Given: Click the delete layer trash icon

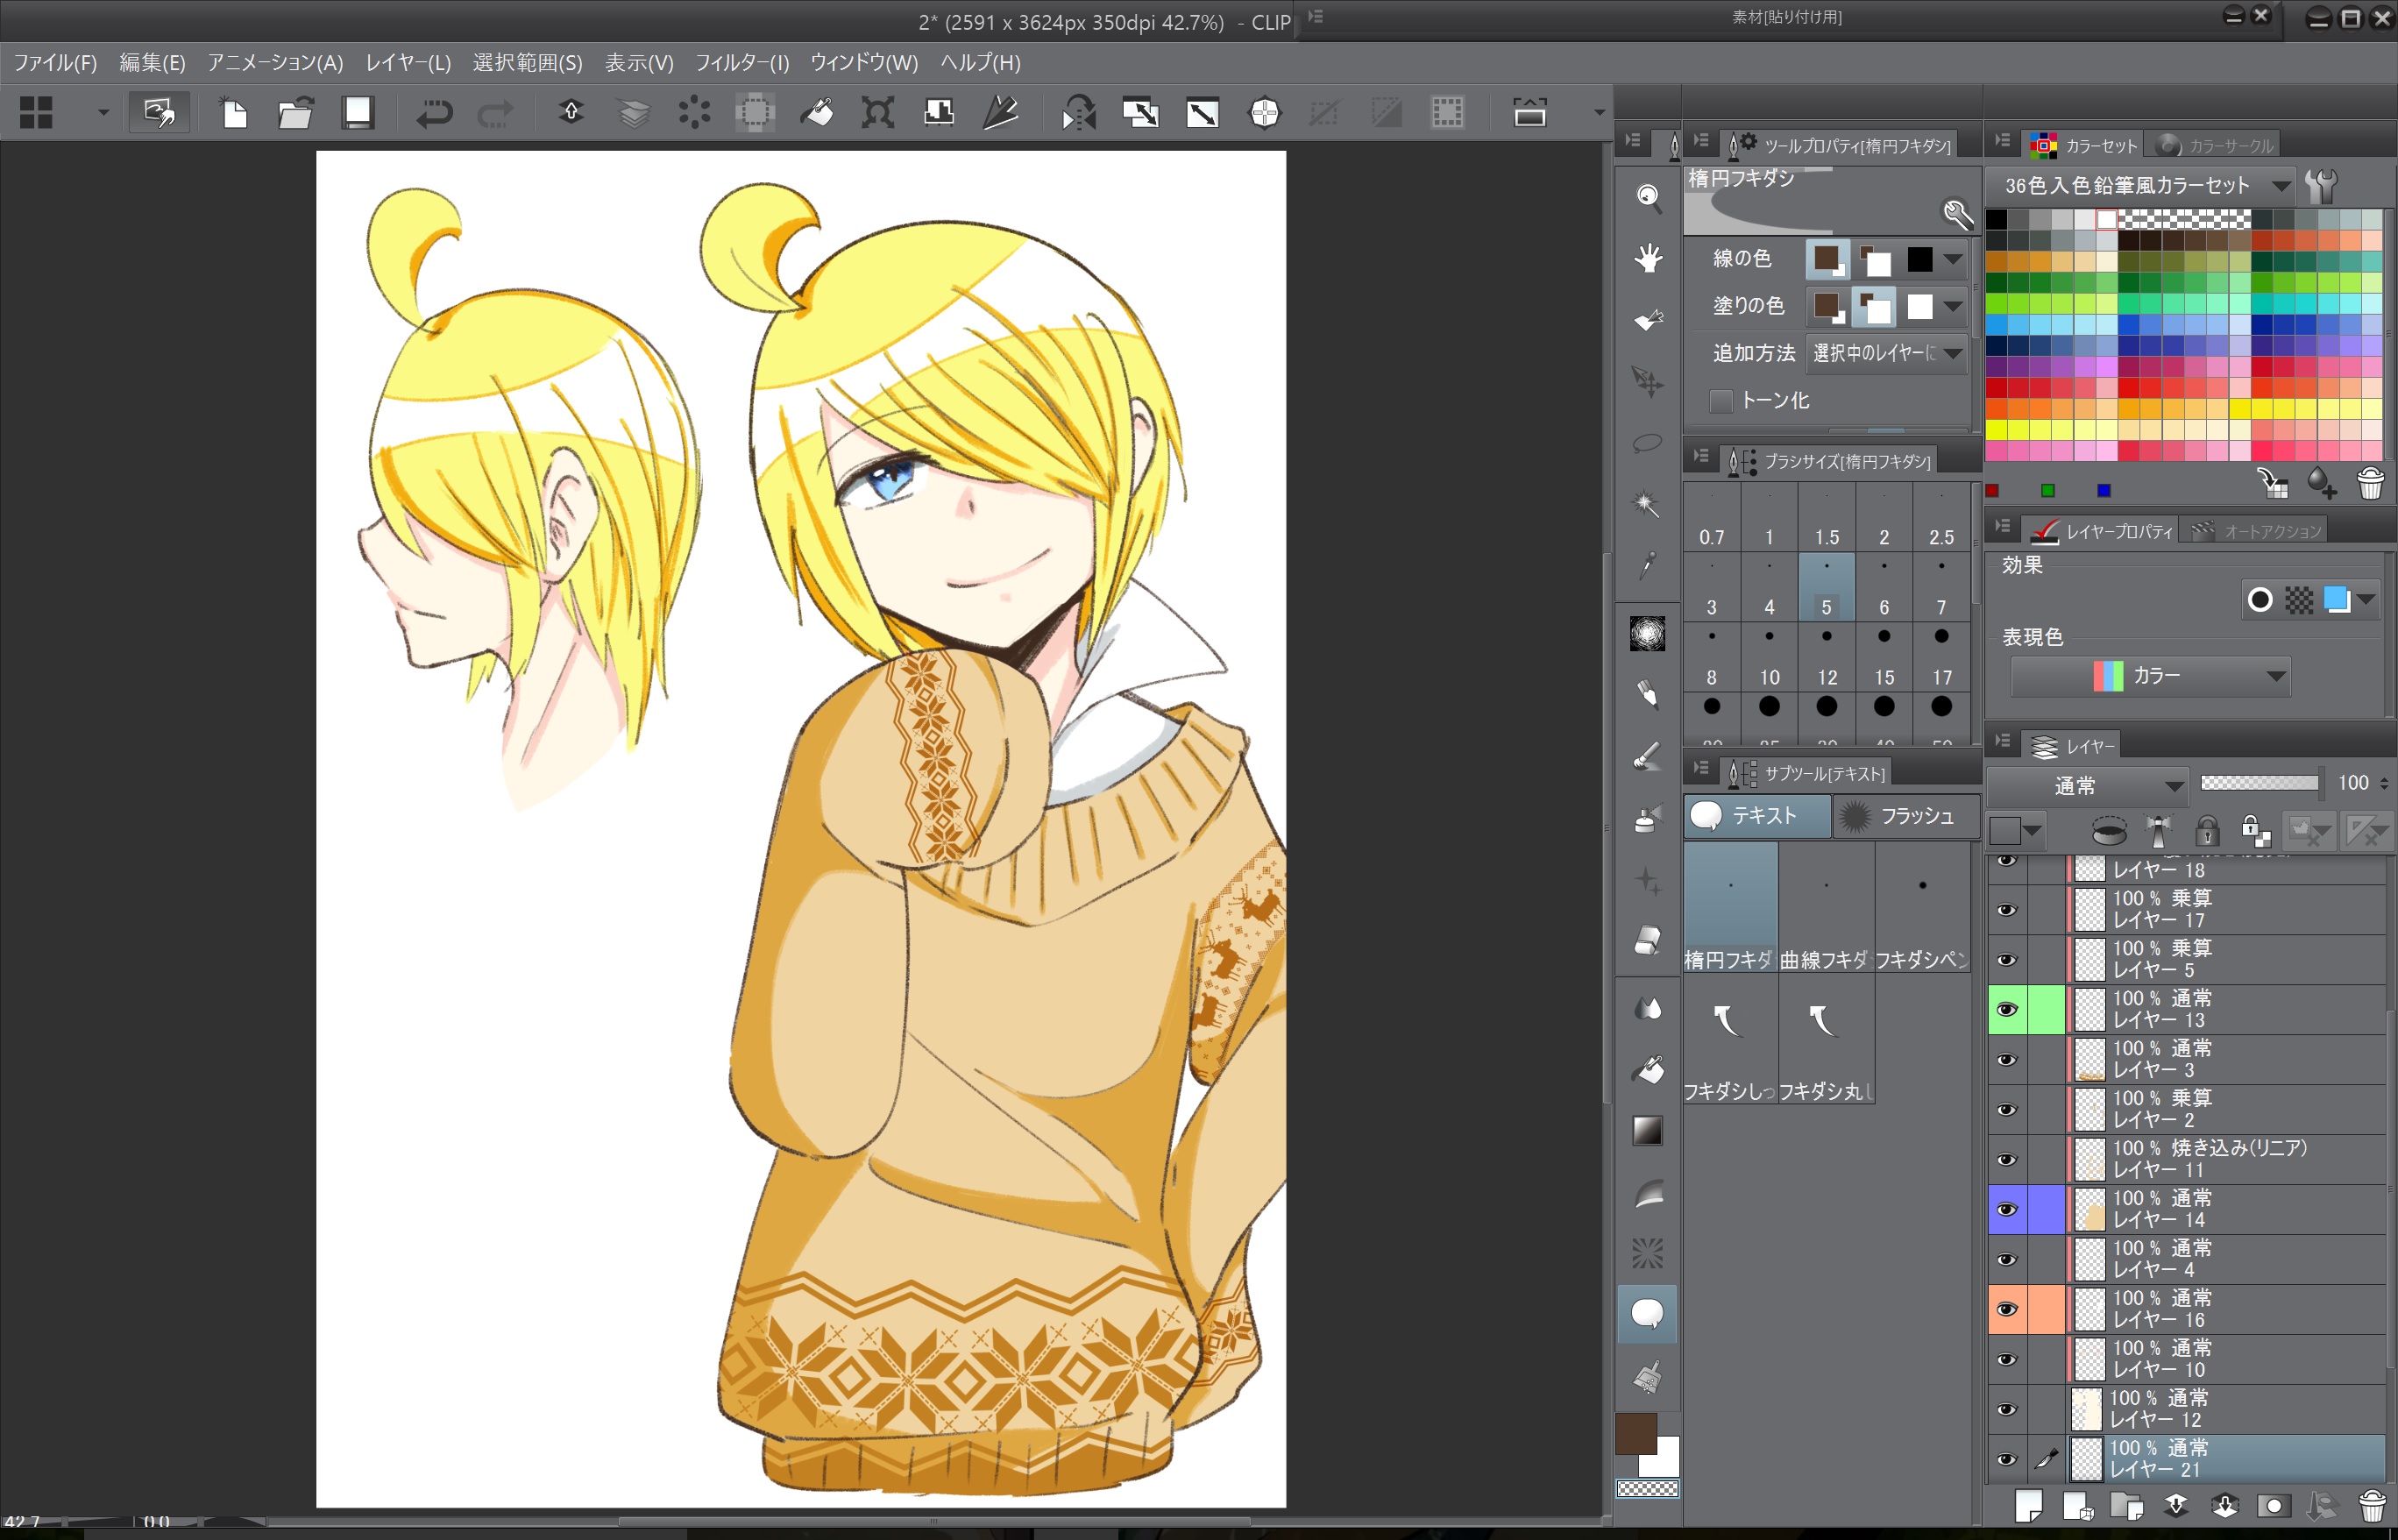Looking at the screenshot, I should (2371, 1505).
